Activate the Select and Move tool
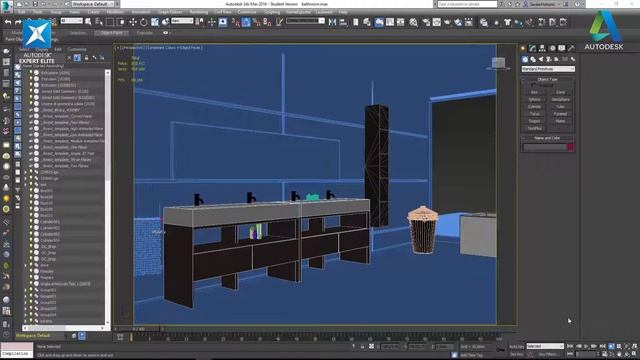Image resolution: width=640 pixels, height=360 pixels. tap(133, 22)
